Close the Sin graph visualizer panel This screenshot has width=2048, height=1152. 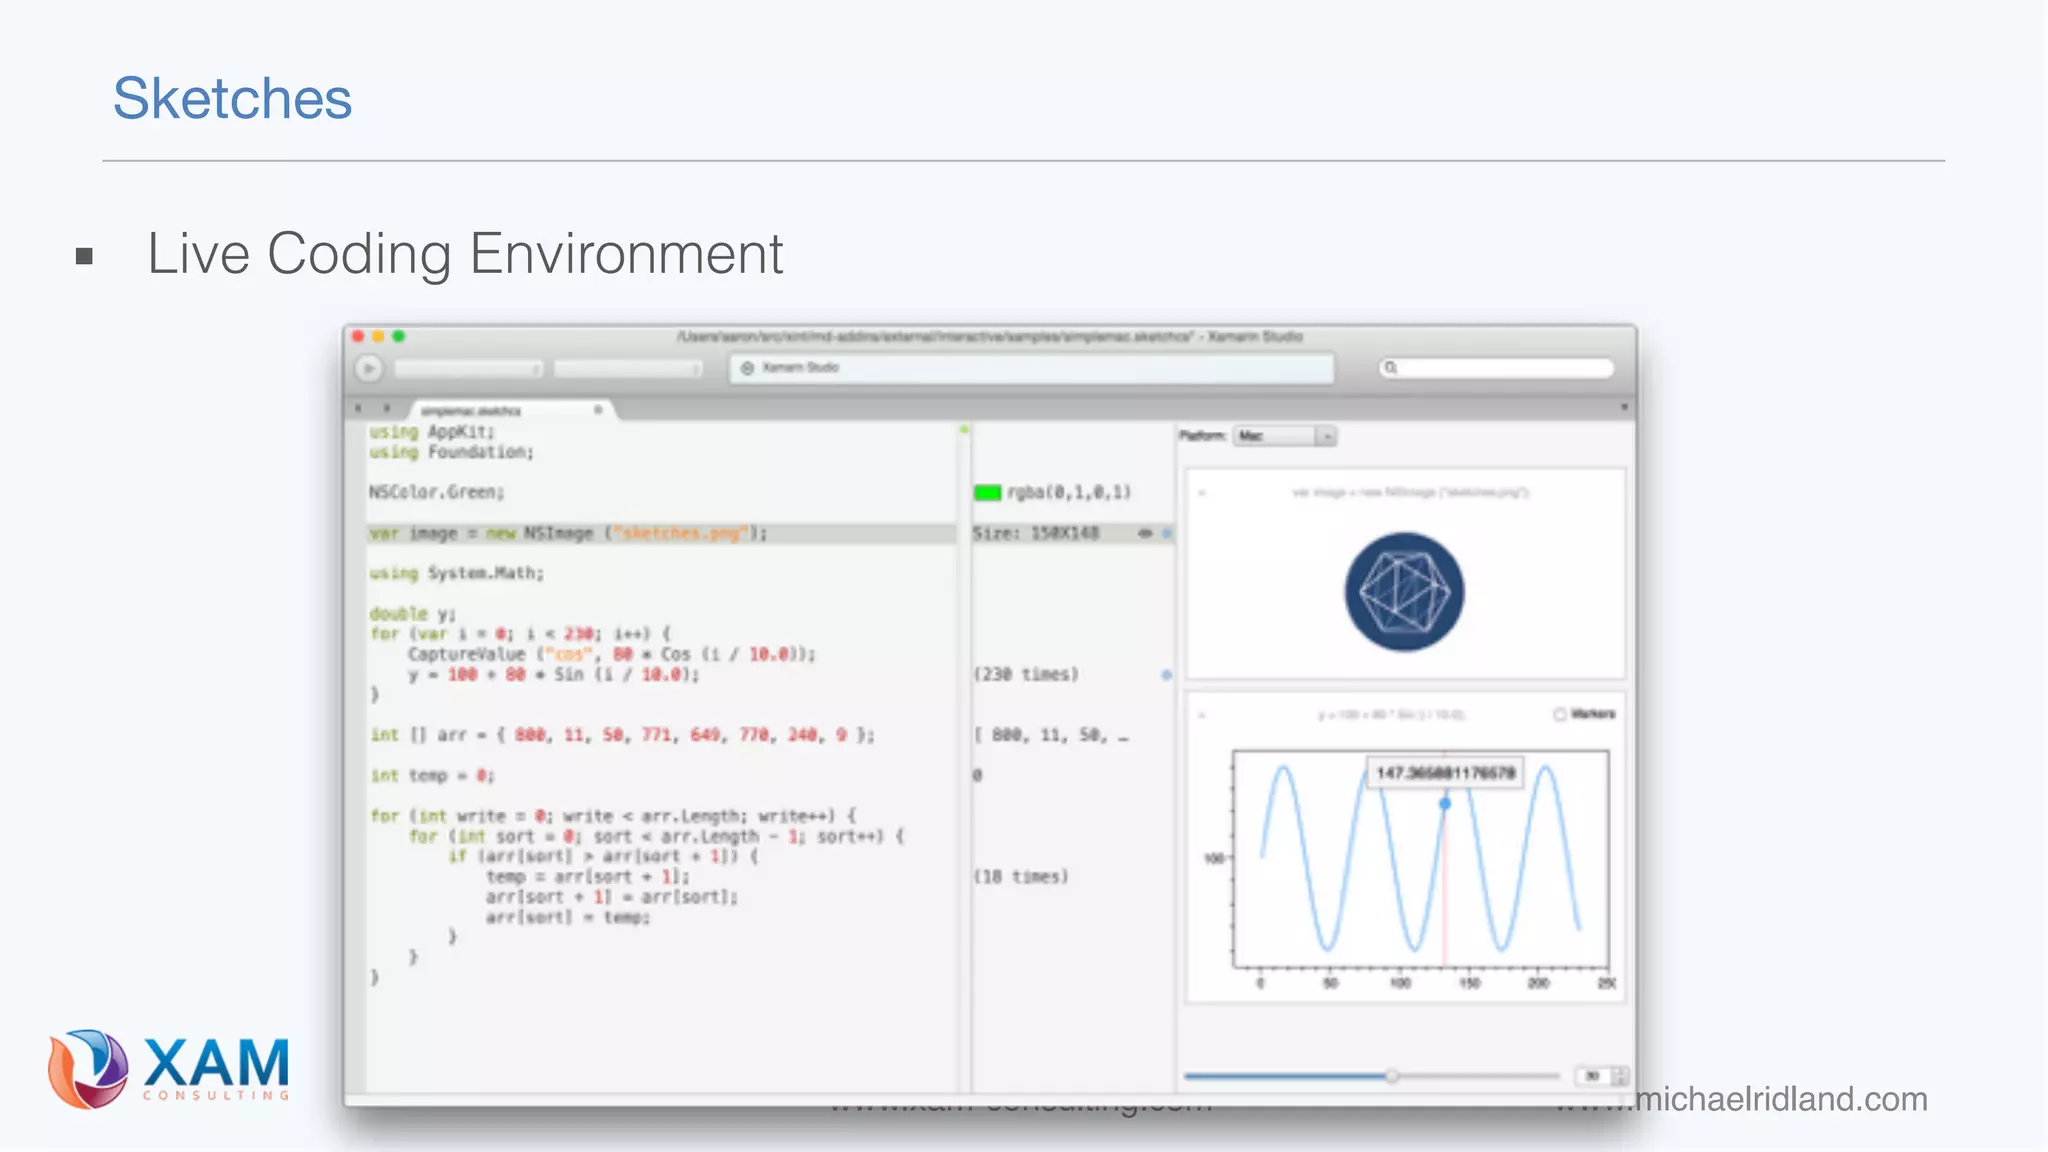coord(1202,715)
